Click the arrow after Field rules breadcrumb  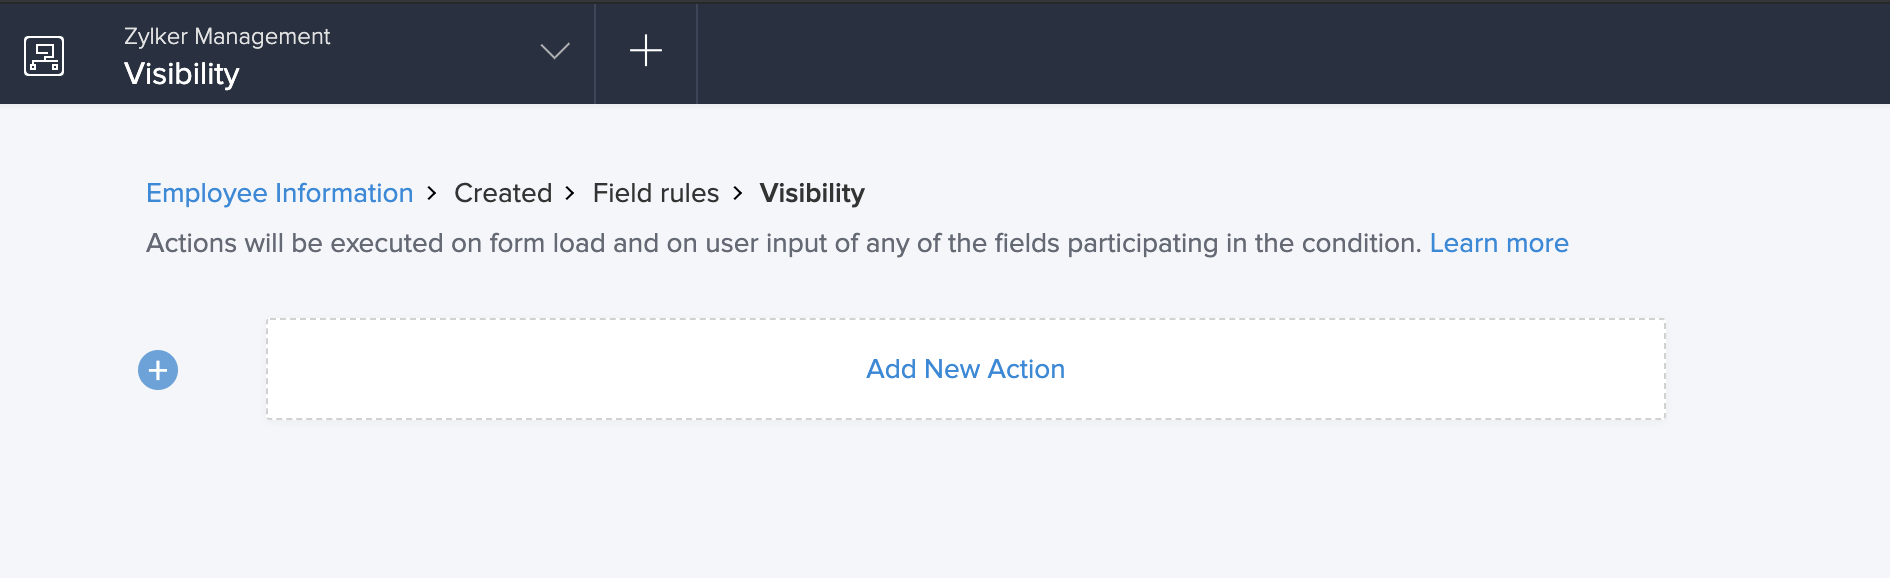coord(738,193)
